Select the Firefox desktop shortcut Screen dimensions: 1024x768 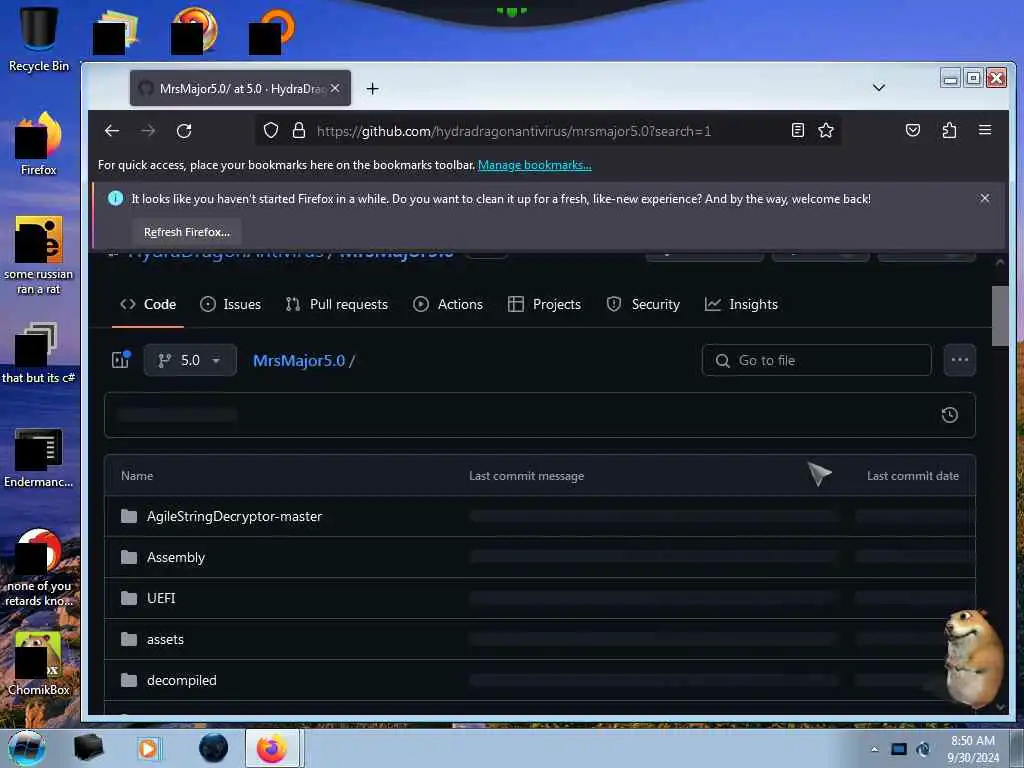point(39,144)
